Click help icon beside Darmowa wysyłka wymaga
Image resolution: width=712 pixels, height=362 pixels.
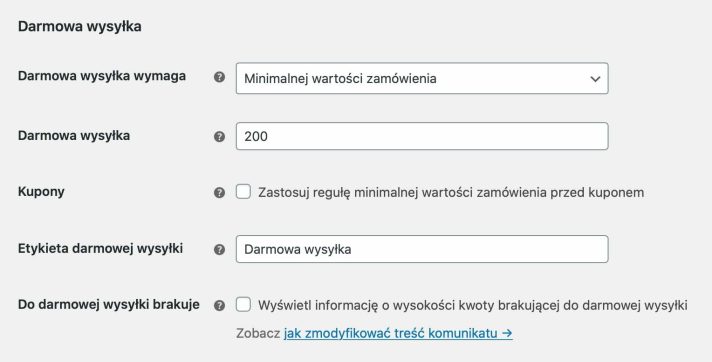pos(219,77)
